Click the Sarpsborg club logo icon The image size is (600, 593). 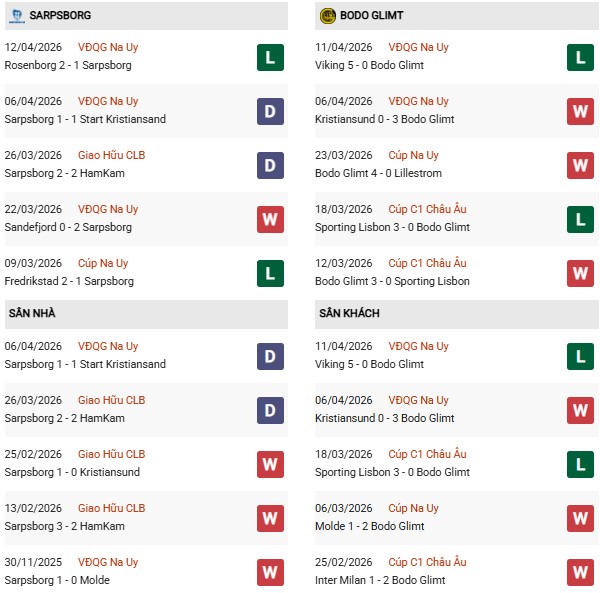pyautogui.click(x=17, y=16)
